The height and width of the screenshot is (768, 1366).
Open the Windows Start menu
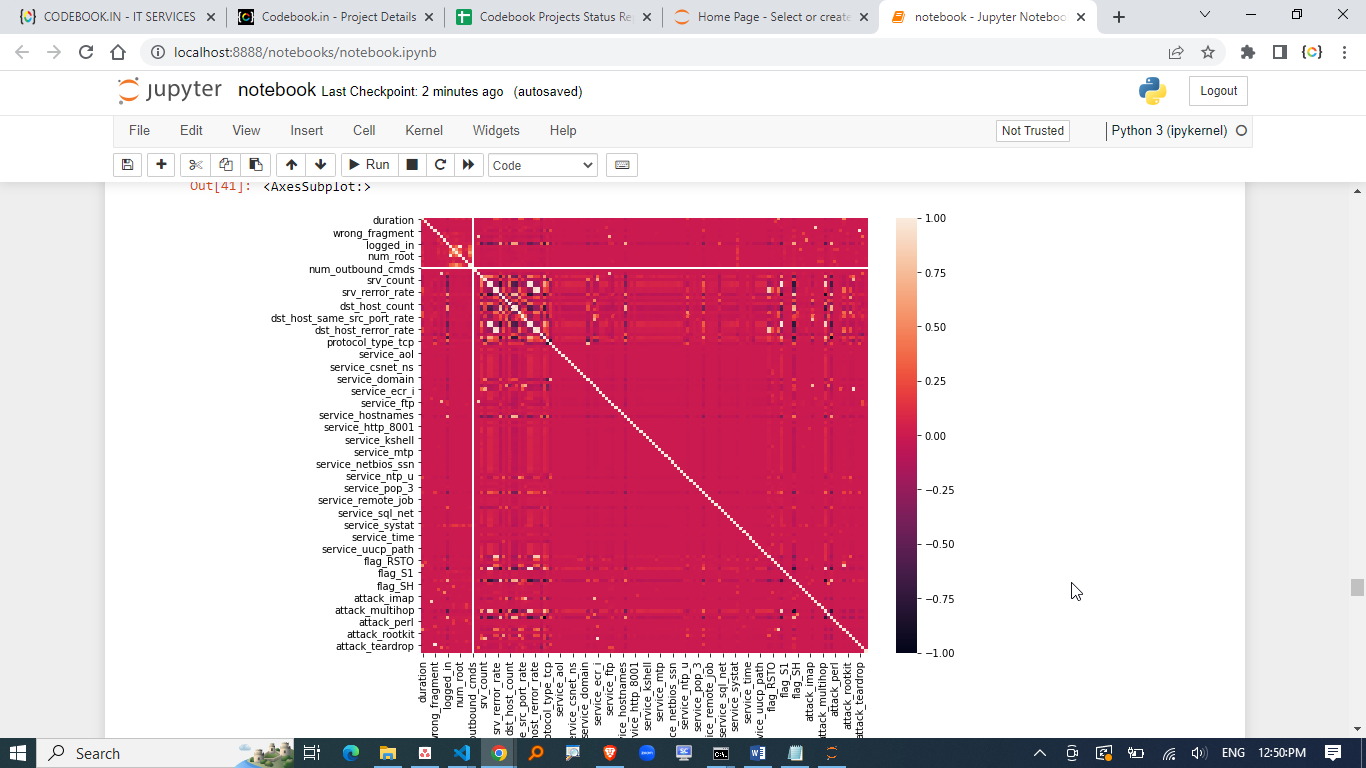point(18,753)
